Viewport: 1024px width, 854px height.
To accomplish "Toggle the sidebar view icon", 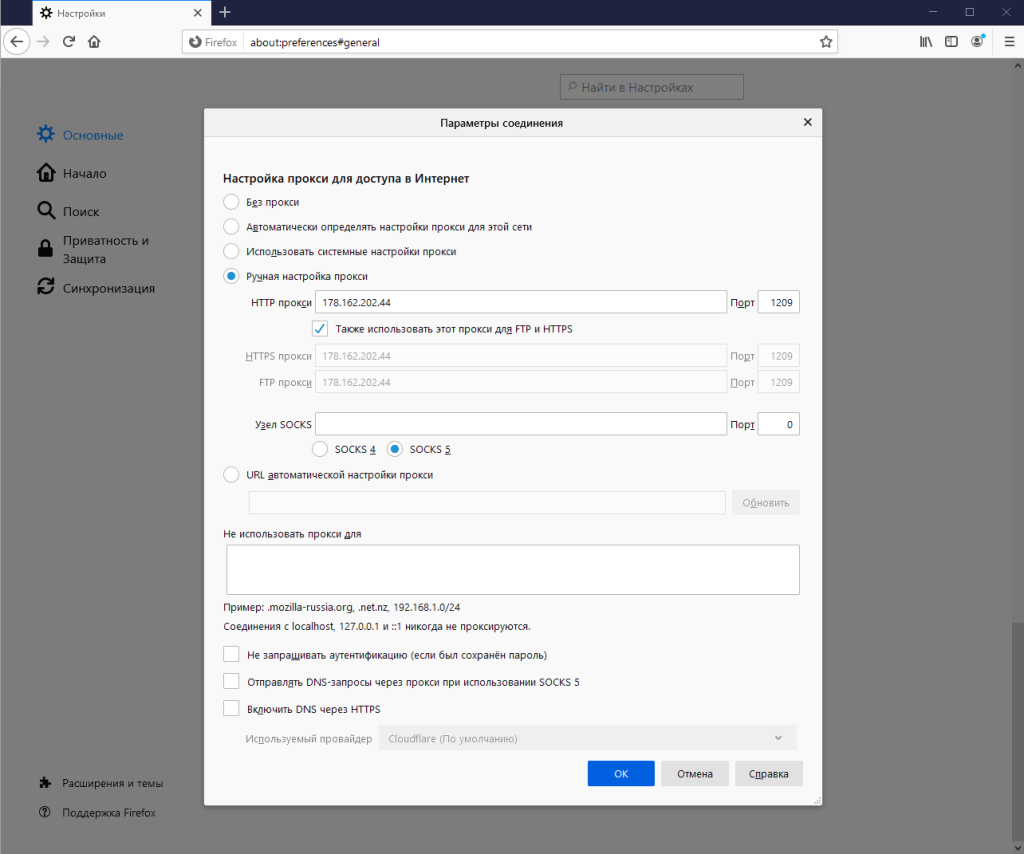I will click(x=951, y=42).
